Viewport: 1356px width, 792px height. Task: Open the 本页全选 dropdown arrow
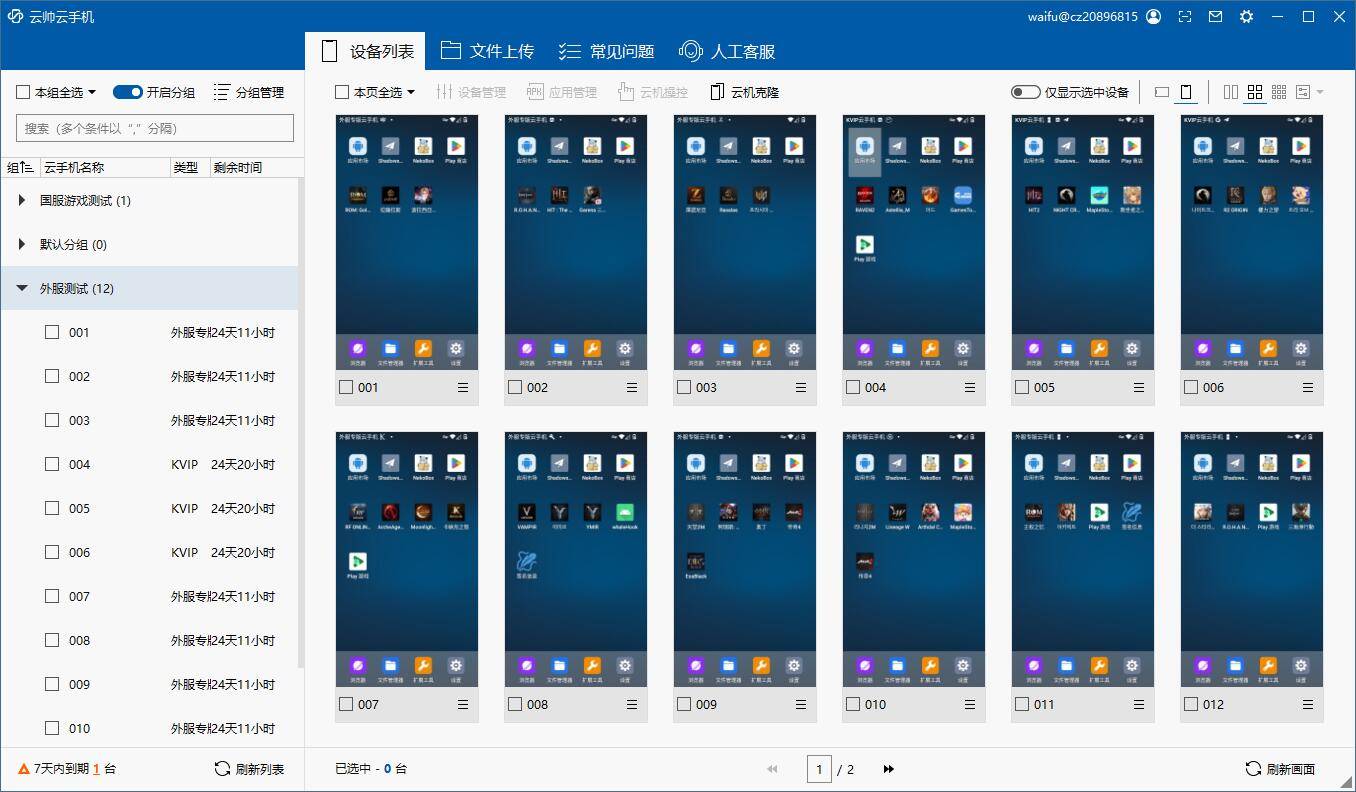click(411, 93)
